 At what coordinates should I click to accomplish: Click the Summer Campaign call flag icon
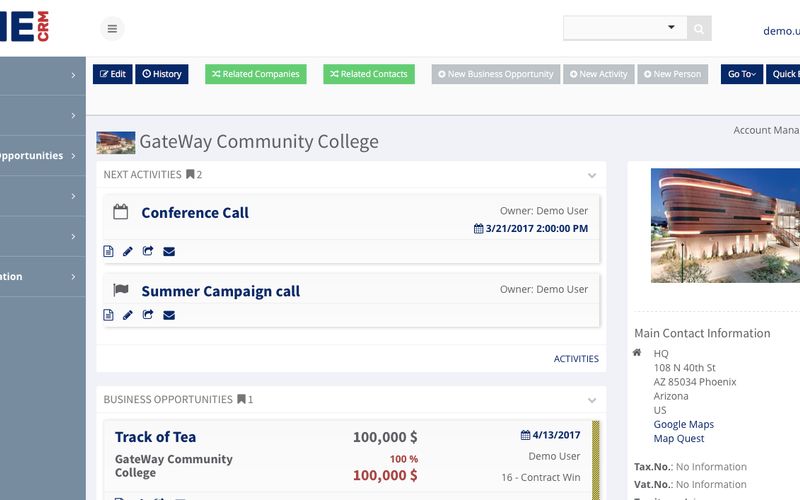point(120,290)
